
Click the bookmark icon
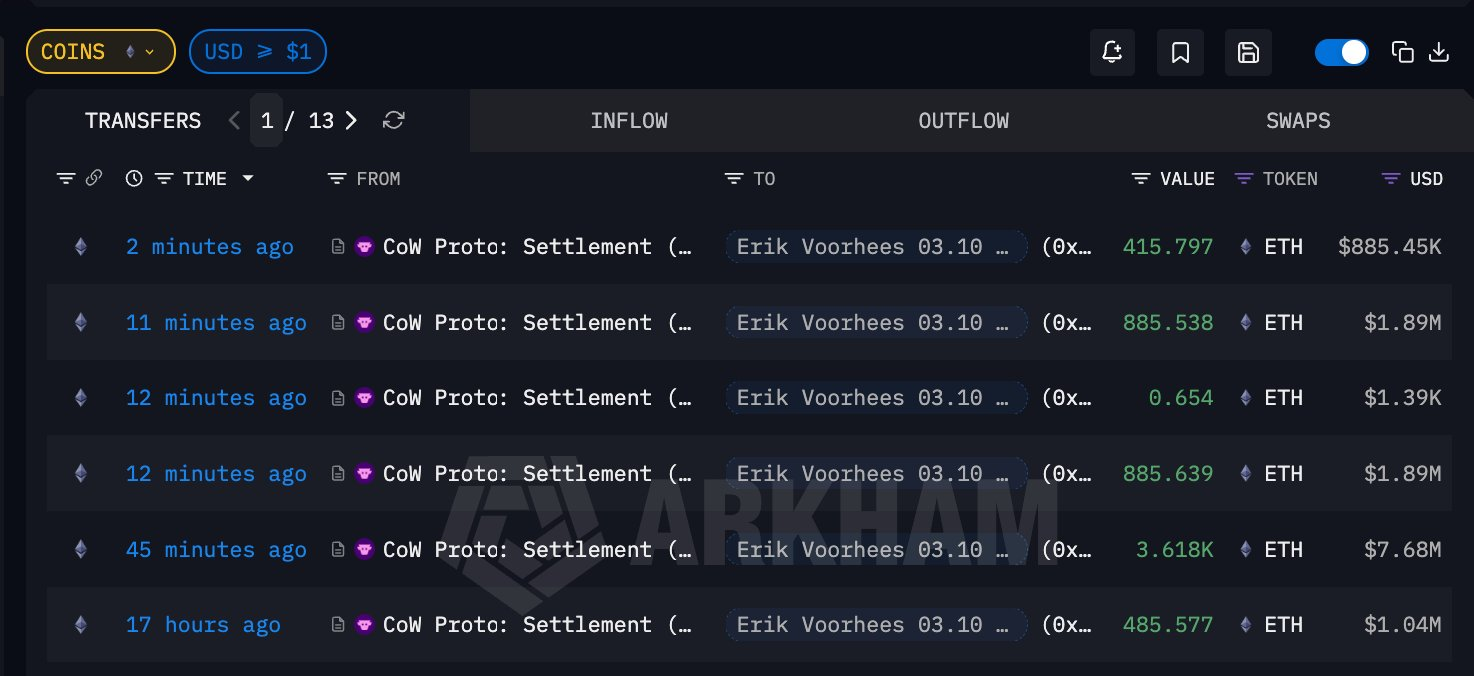1180,53
